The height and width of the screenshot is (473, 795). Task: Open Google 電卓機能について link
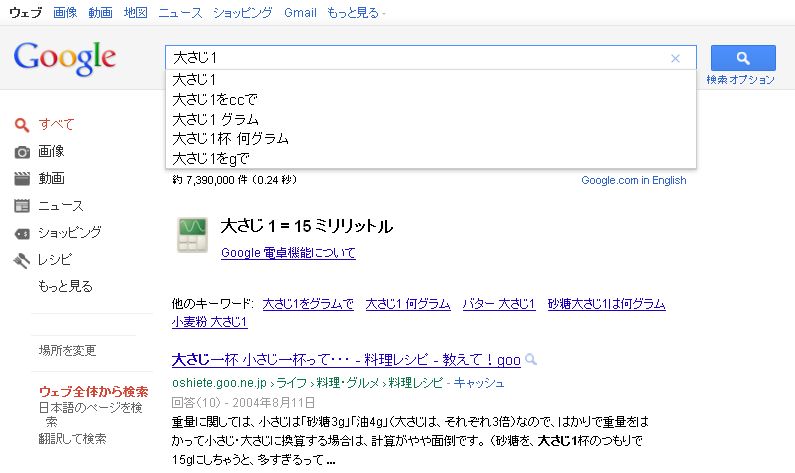click(x=288, y=252)
